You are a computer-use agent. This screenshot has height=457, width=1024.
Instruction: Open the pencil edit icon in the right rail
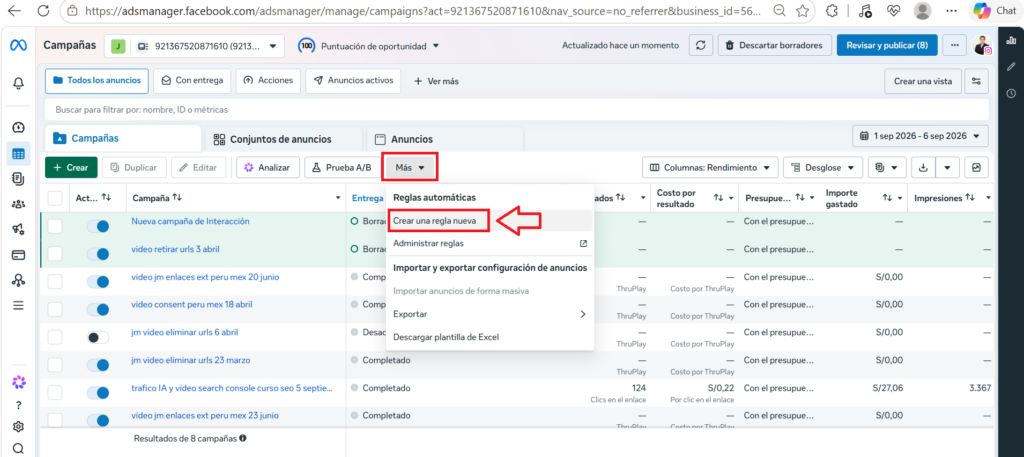pos(1011,67)
